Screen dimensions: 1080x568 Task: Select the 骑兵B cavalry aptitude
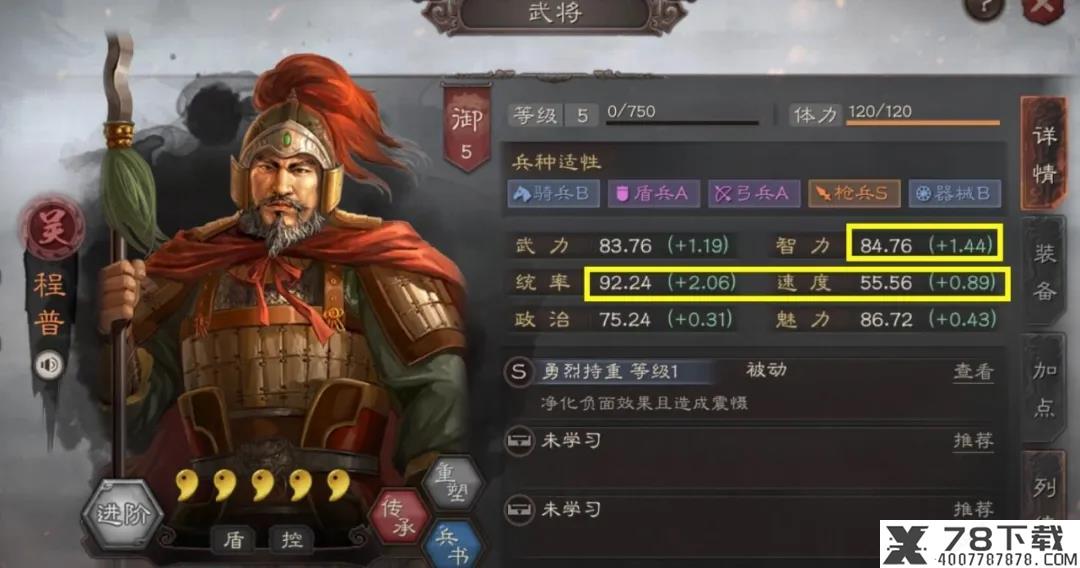click(x=554, y=193)
